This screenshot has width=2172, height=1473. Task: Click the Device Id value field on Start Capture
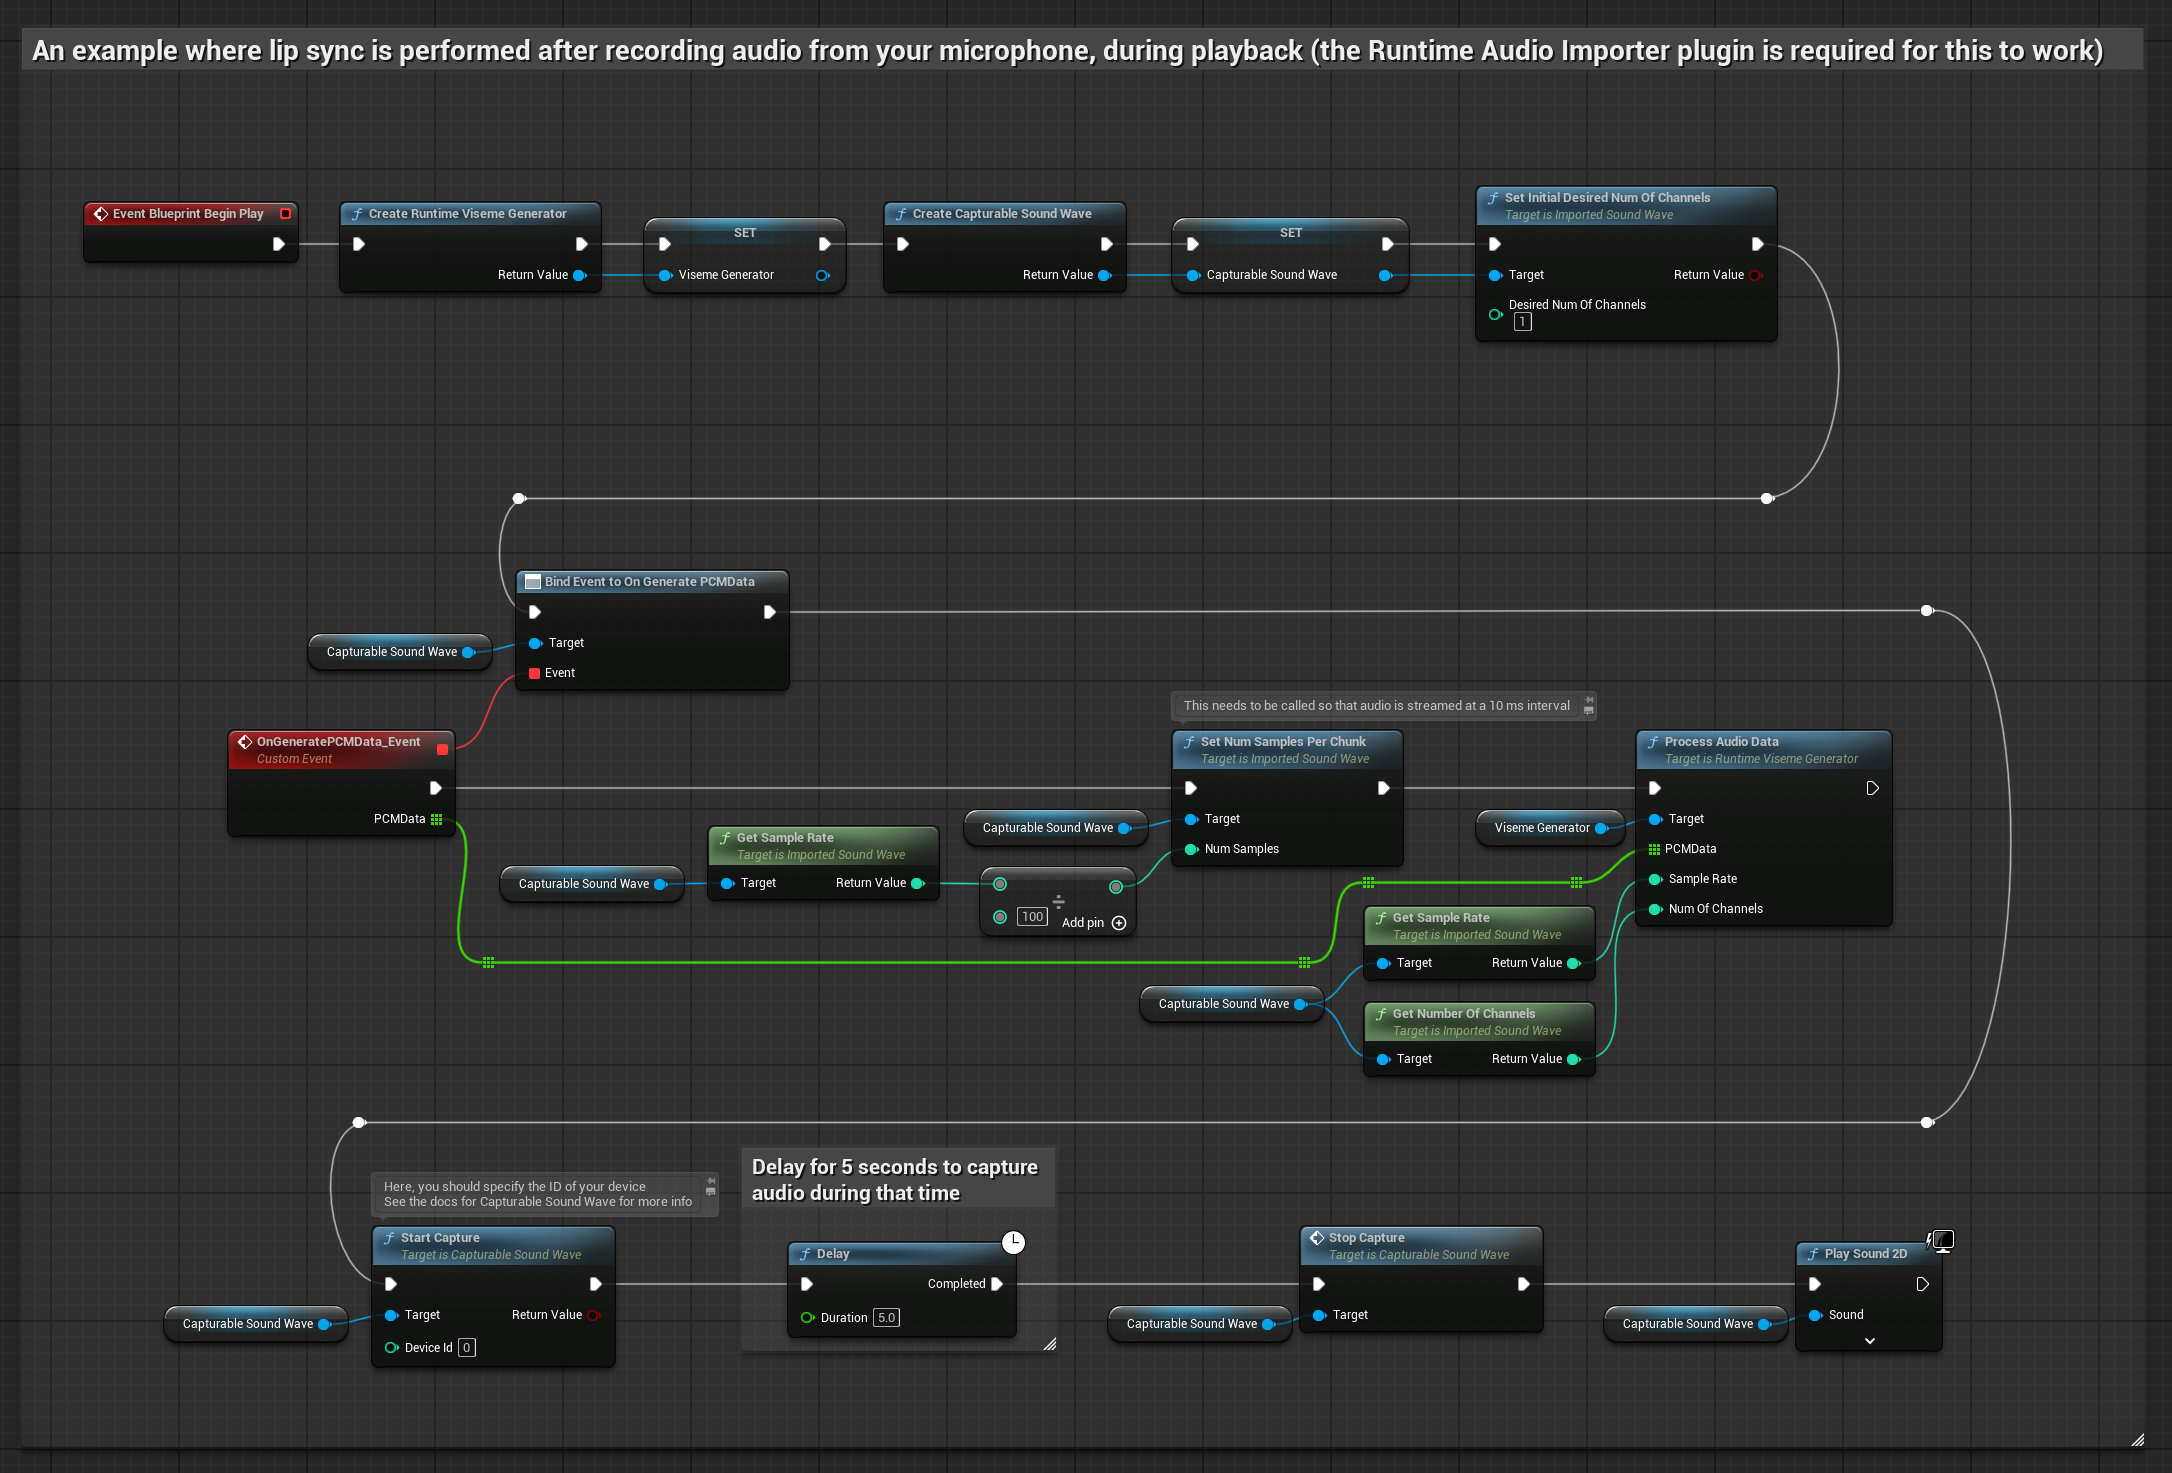[466, 1348]
